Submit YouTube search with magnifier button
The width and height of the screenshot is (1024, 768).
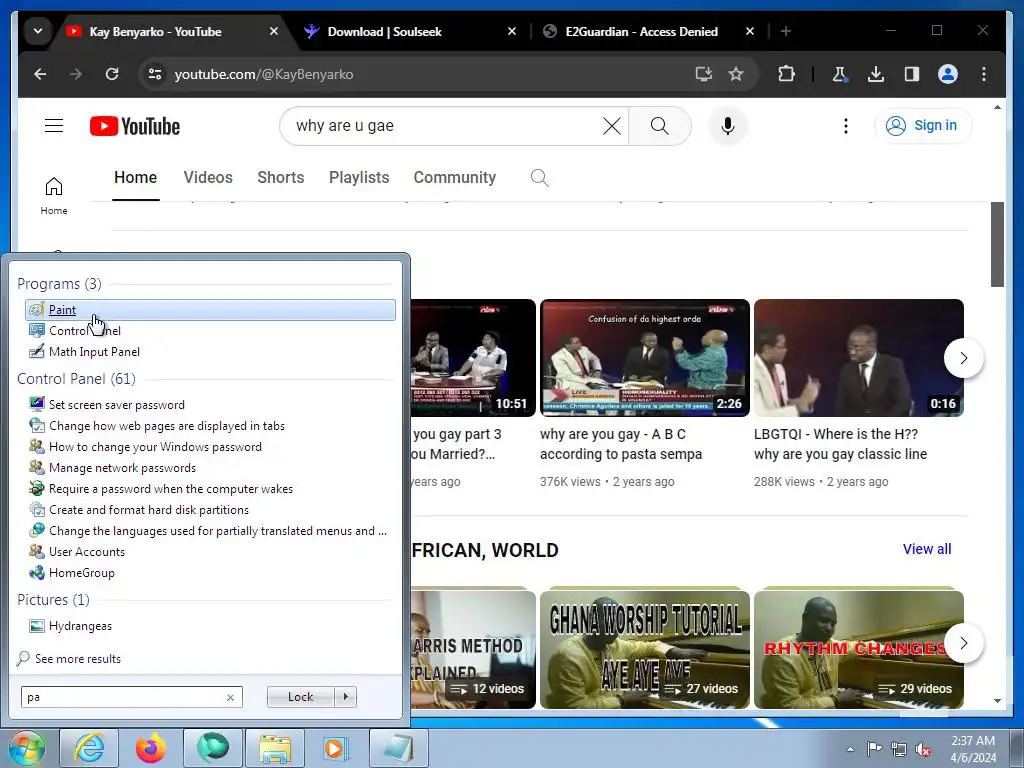click(x=660, y=126)
